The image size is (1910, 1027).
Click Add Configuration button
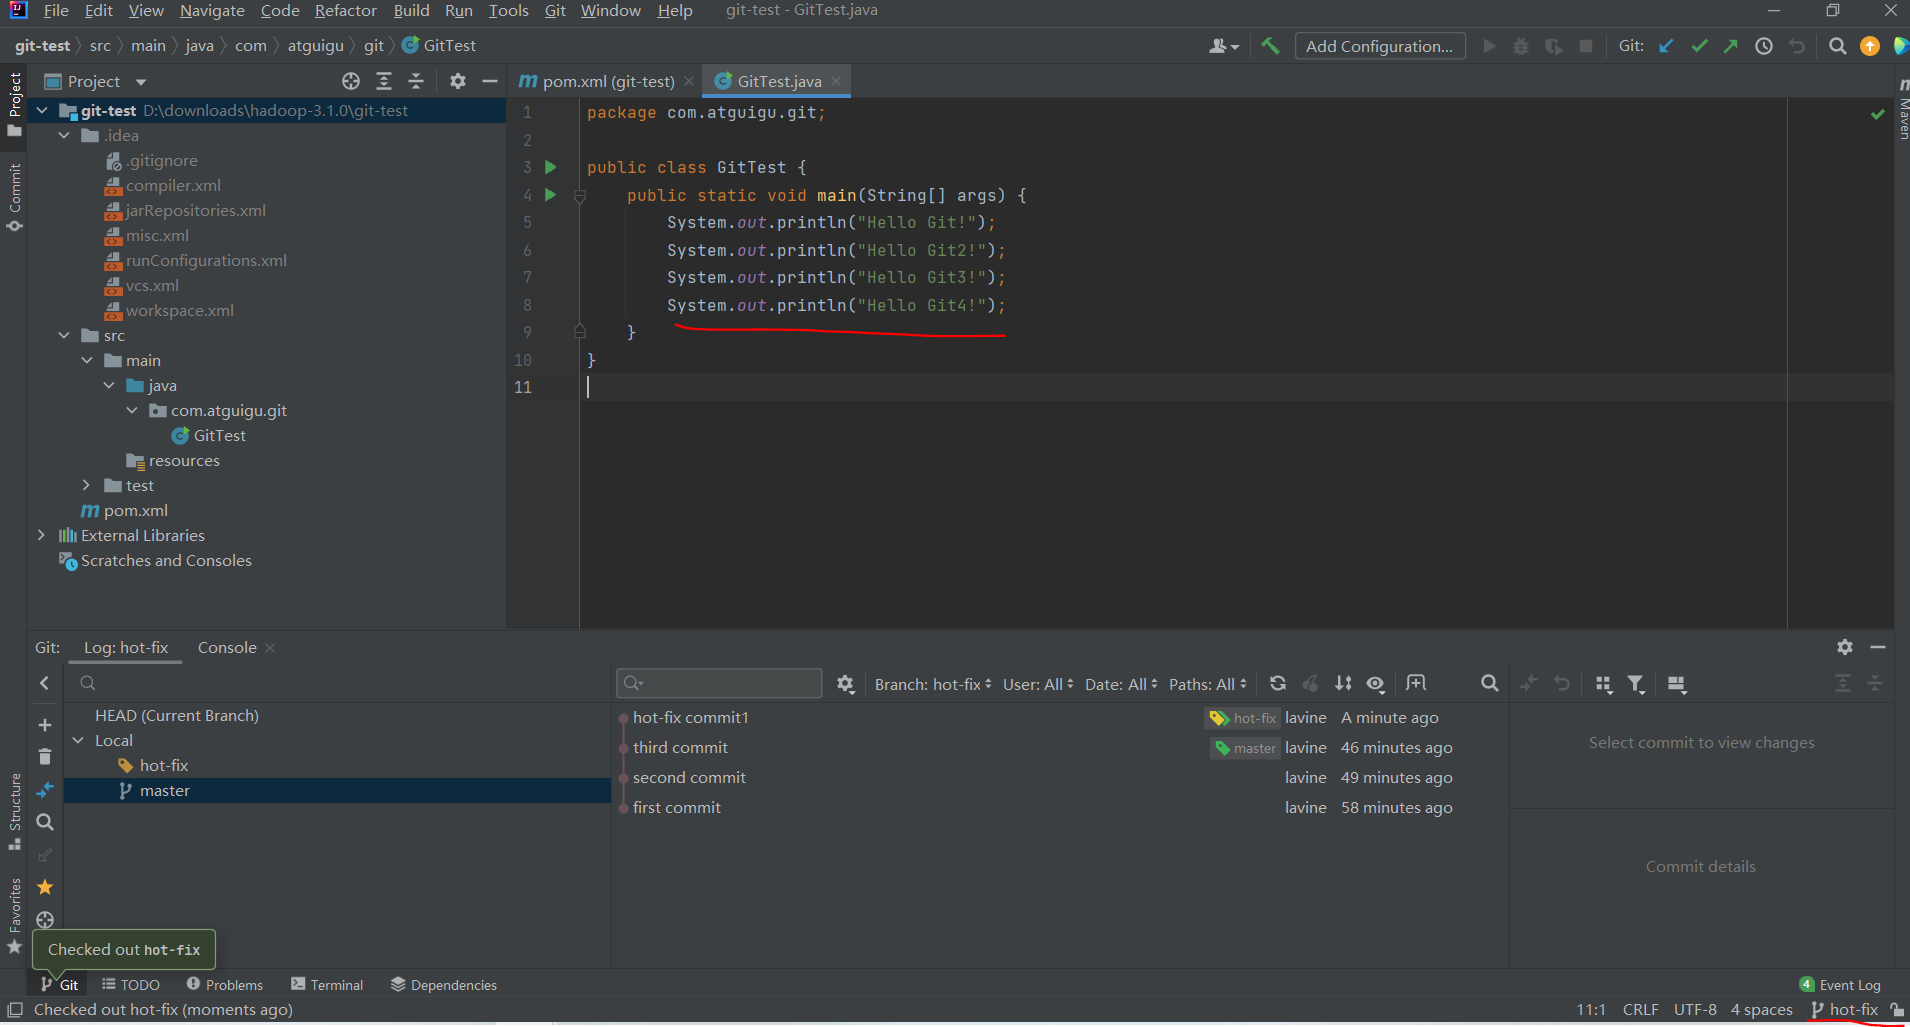tap(1380, 46)
